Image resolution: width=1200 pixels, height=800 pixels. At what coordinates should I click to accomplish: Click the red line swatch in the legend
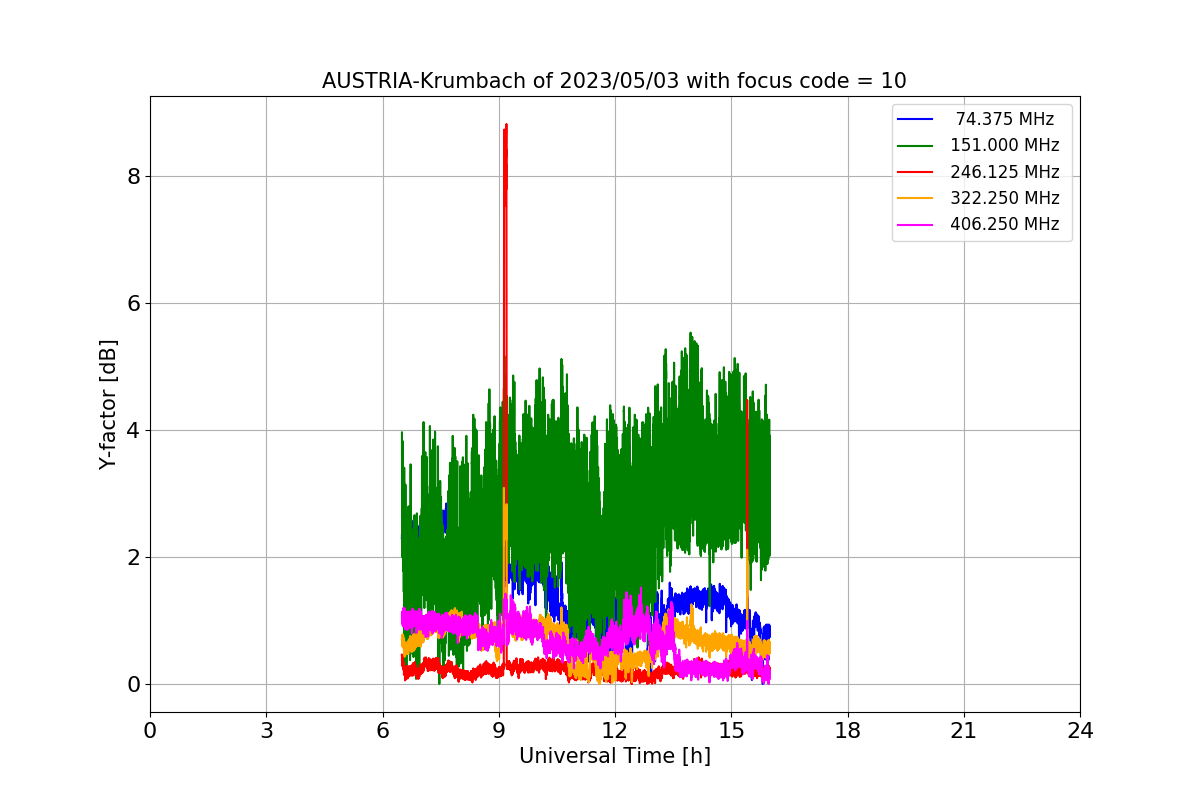pos(916,172)
